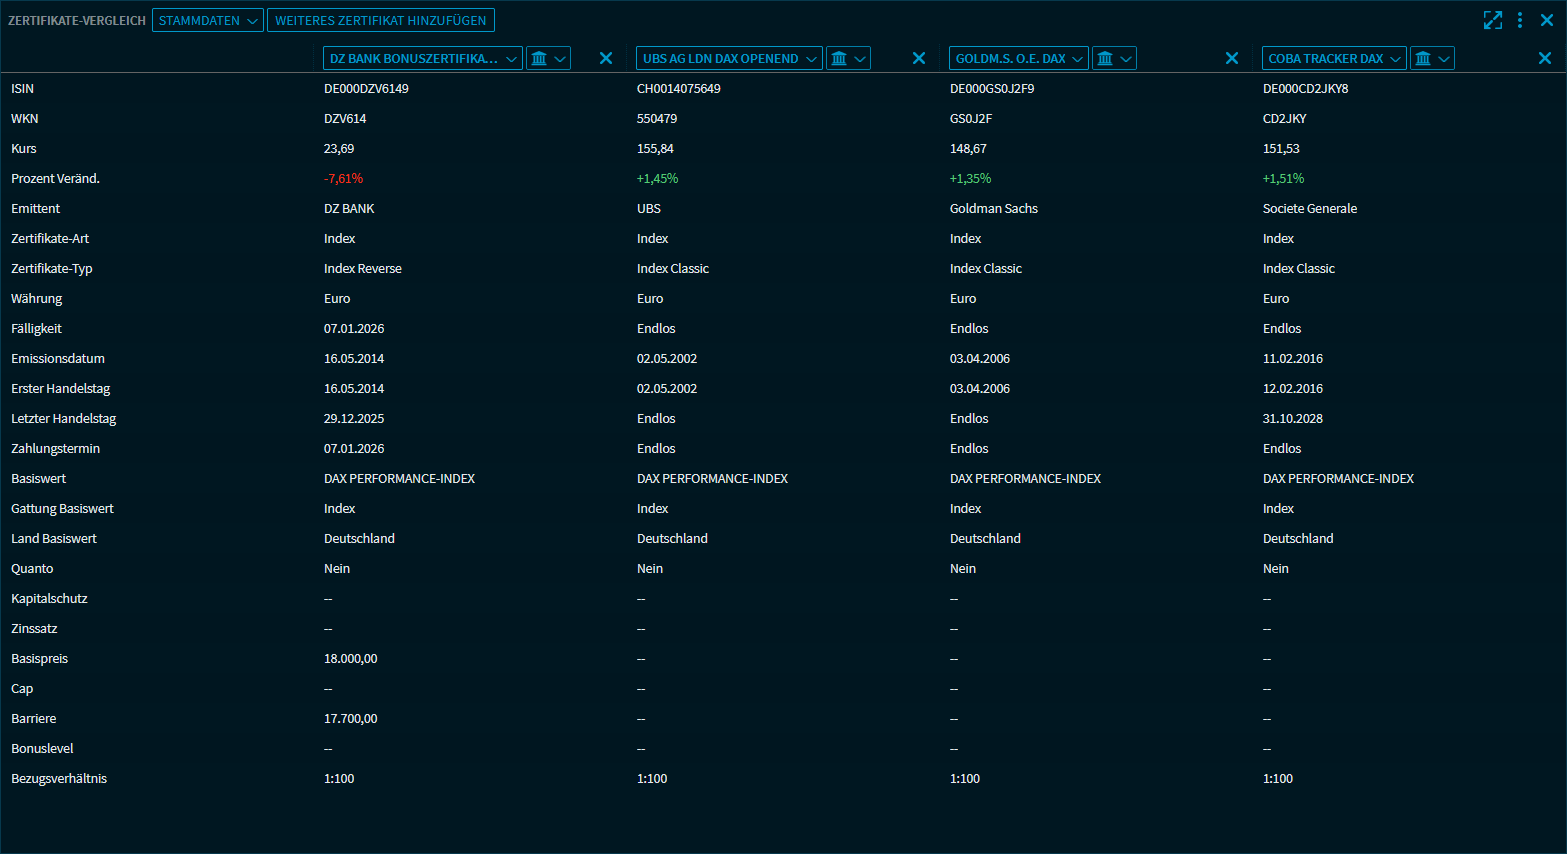This screenshot has width=1567, height=854.
Task: Open DZ BANK BONUSZERTIFIKA... certificate dropdown
Action: coord(422,58)
